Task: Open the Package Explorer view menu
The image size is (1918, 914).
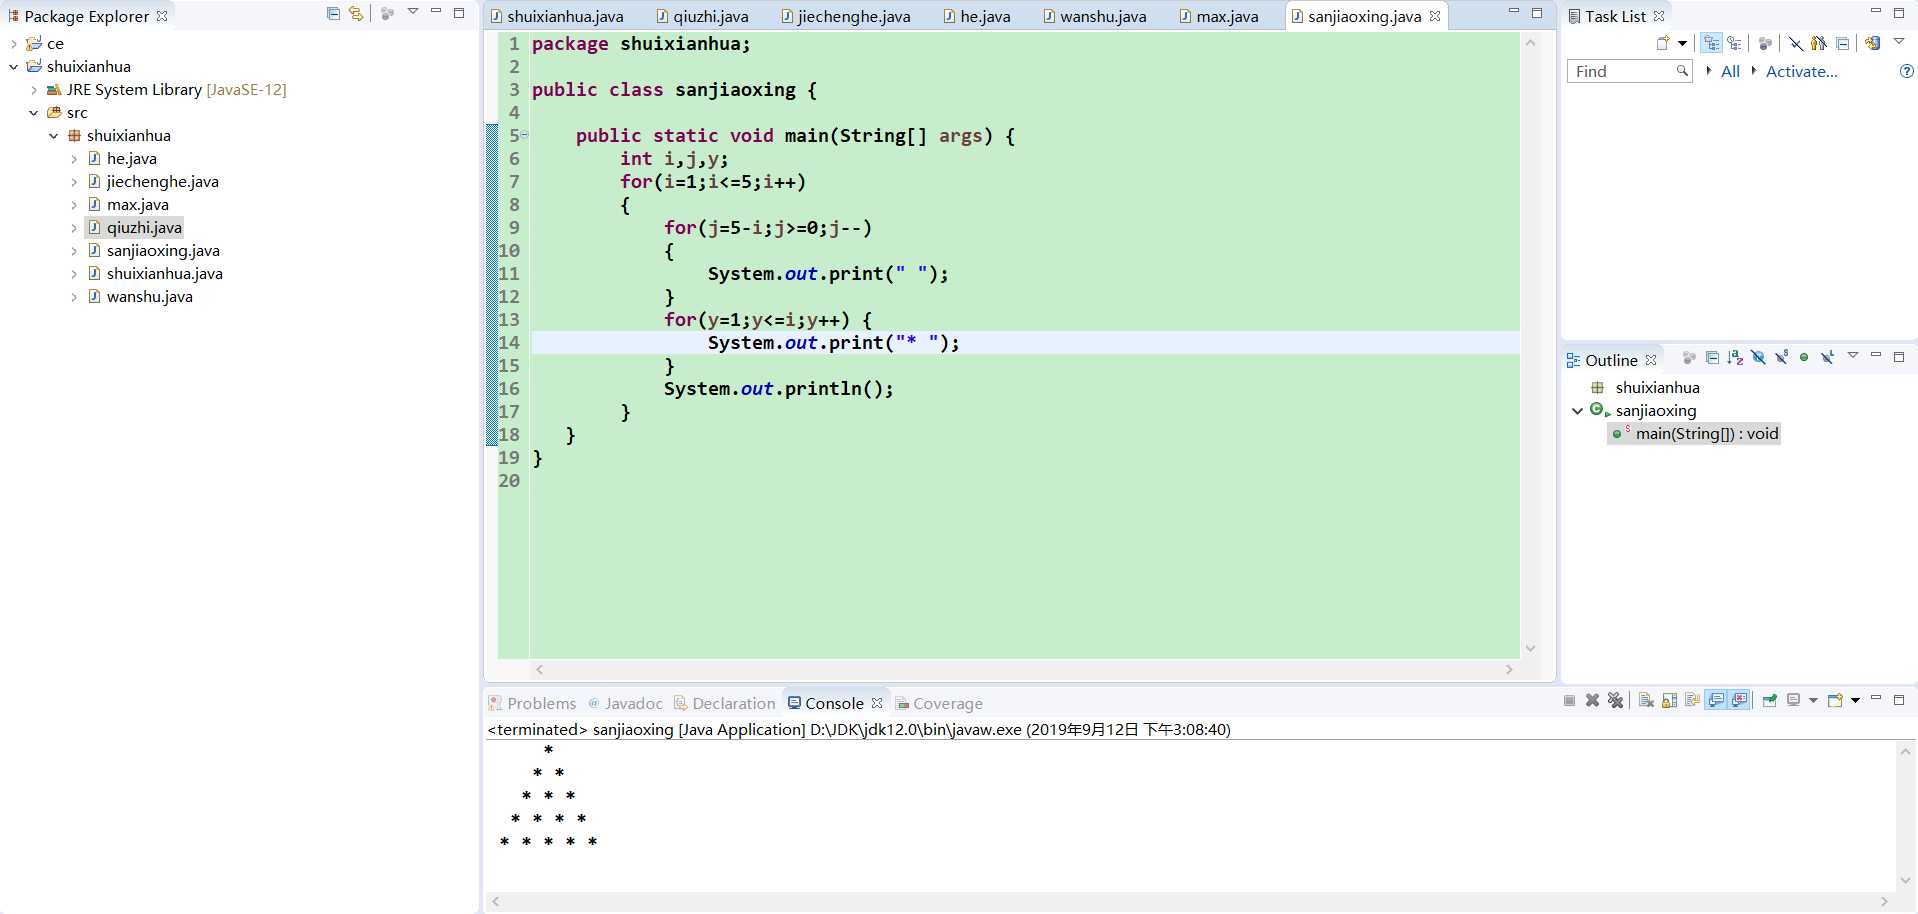Action: [x=413, y=12]
